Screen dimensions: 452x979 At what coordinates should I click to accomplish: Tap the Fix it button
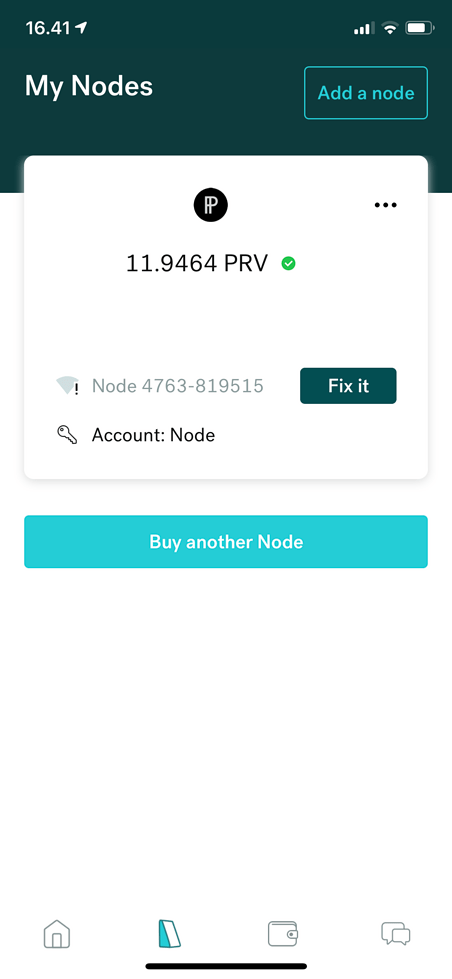[348, 386]
